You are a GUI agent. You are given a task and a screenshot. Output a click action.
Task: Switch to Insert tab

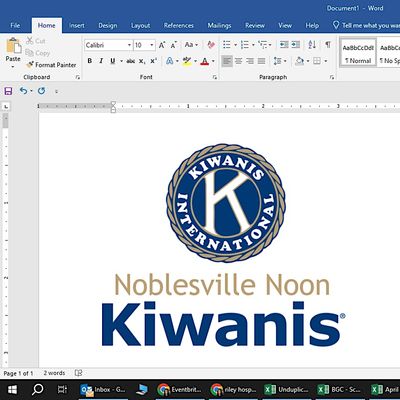pos(77,25)
